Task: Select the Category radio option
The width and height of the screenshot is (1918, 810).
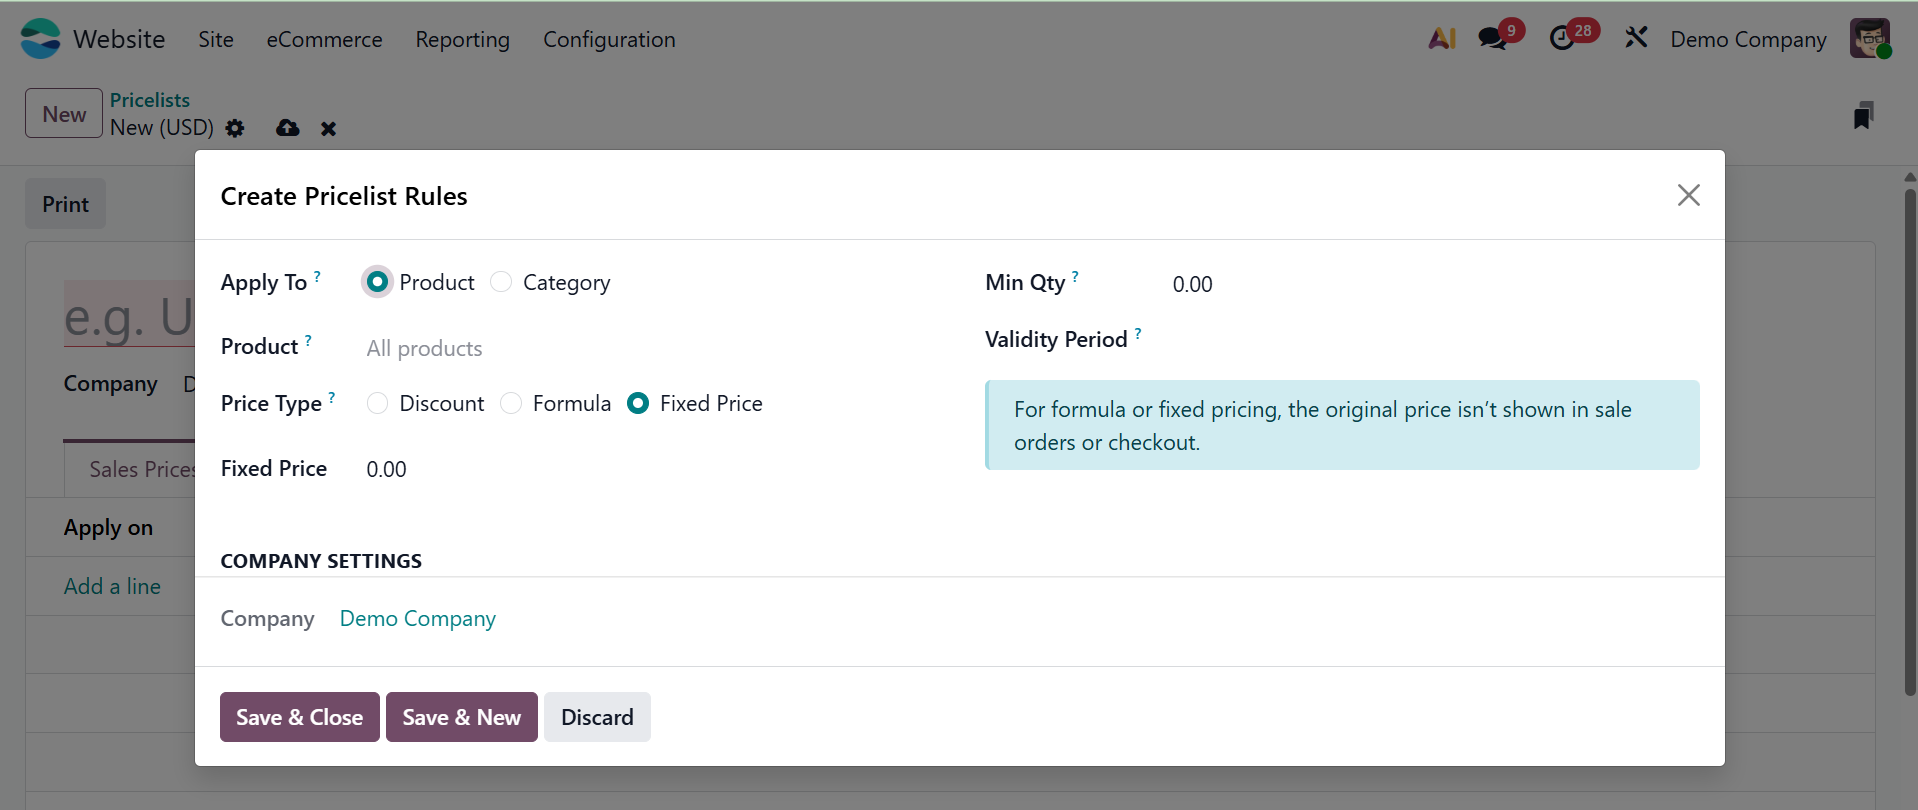Action: (x=502, y=283)
